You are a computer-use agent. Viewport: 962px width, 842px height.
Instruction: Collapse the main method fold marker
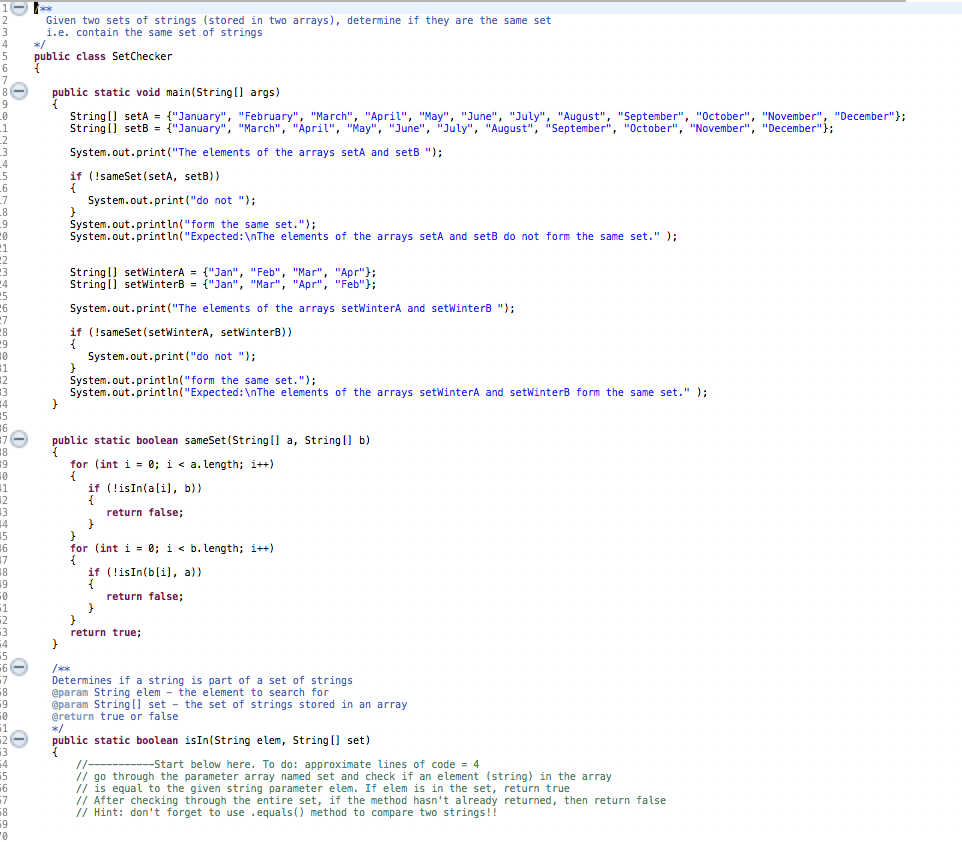(20, 92)
